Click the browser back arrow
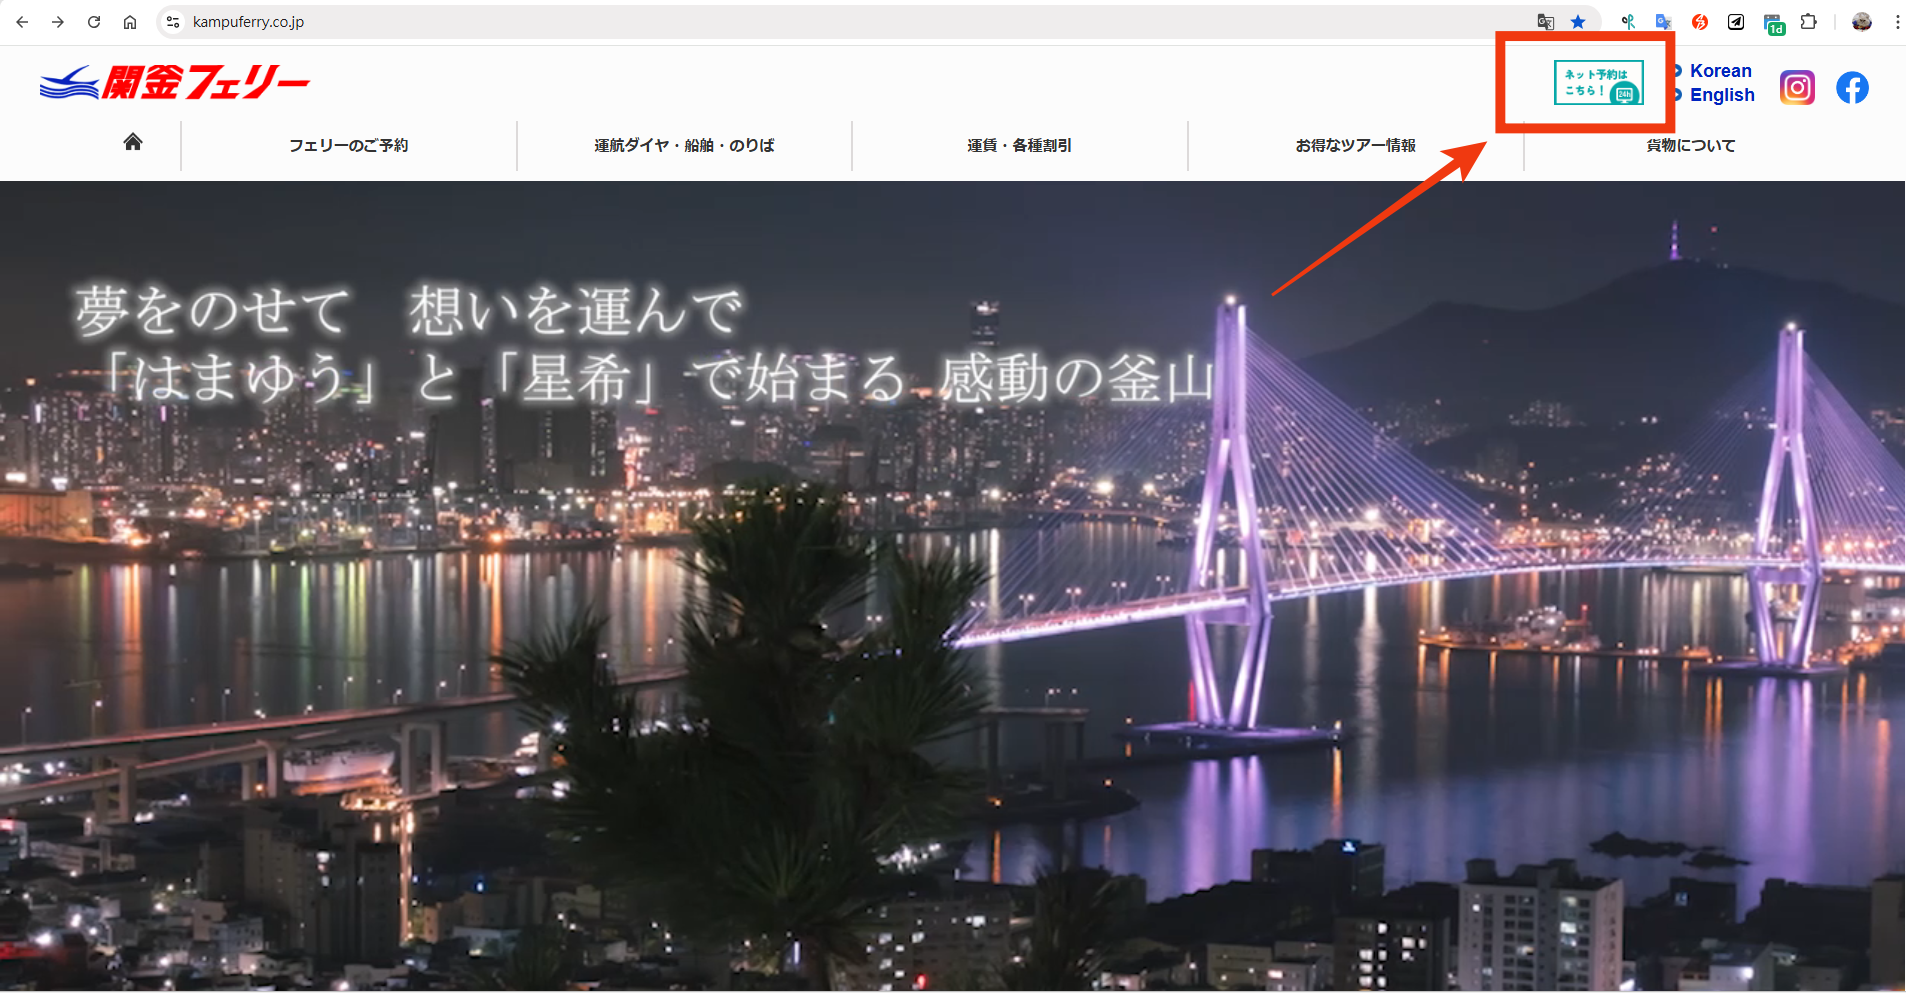The width and height of the screenshot is (1906, 993). click(x=22, y=22)
